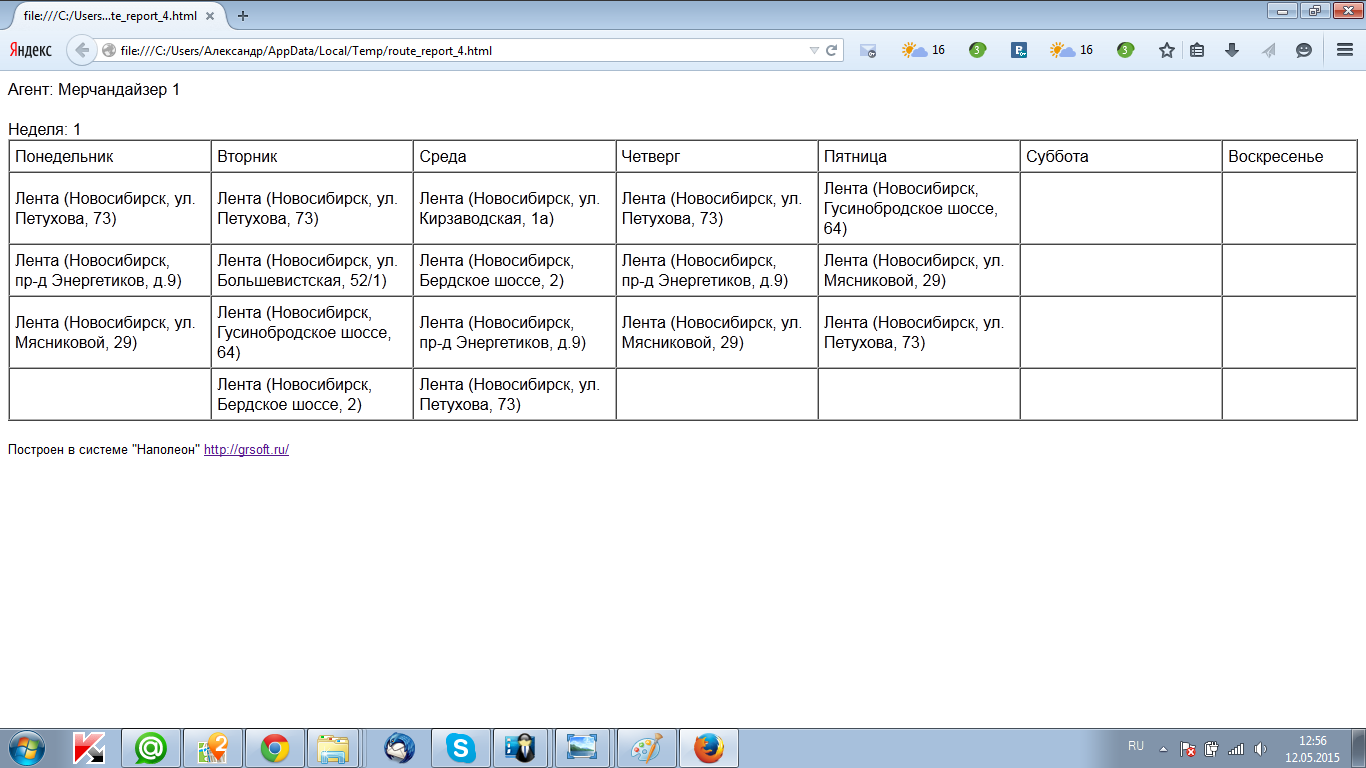1366x768 pixels.
Task: Click the power plug tray icon
Action: pyautogui.click(x=1212, y=748)
